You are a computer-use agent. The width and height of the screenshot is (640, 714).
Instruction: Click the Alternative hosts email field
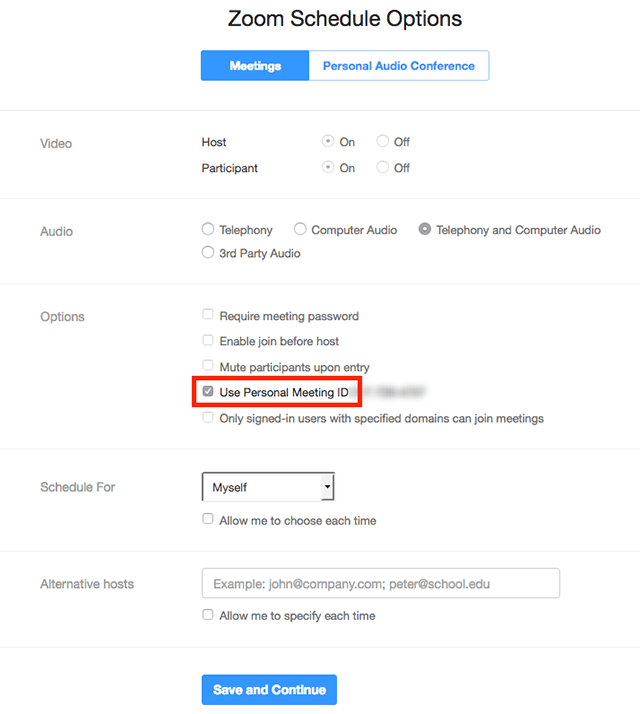381,583
